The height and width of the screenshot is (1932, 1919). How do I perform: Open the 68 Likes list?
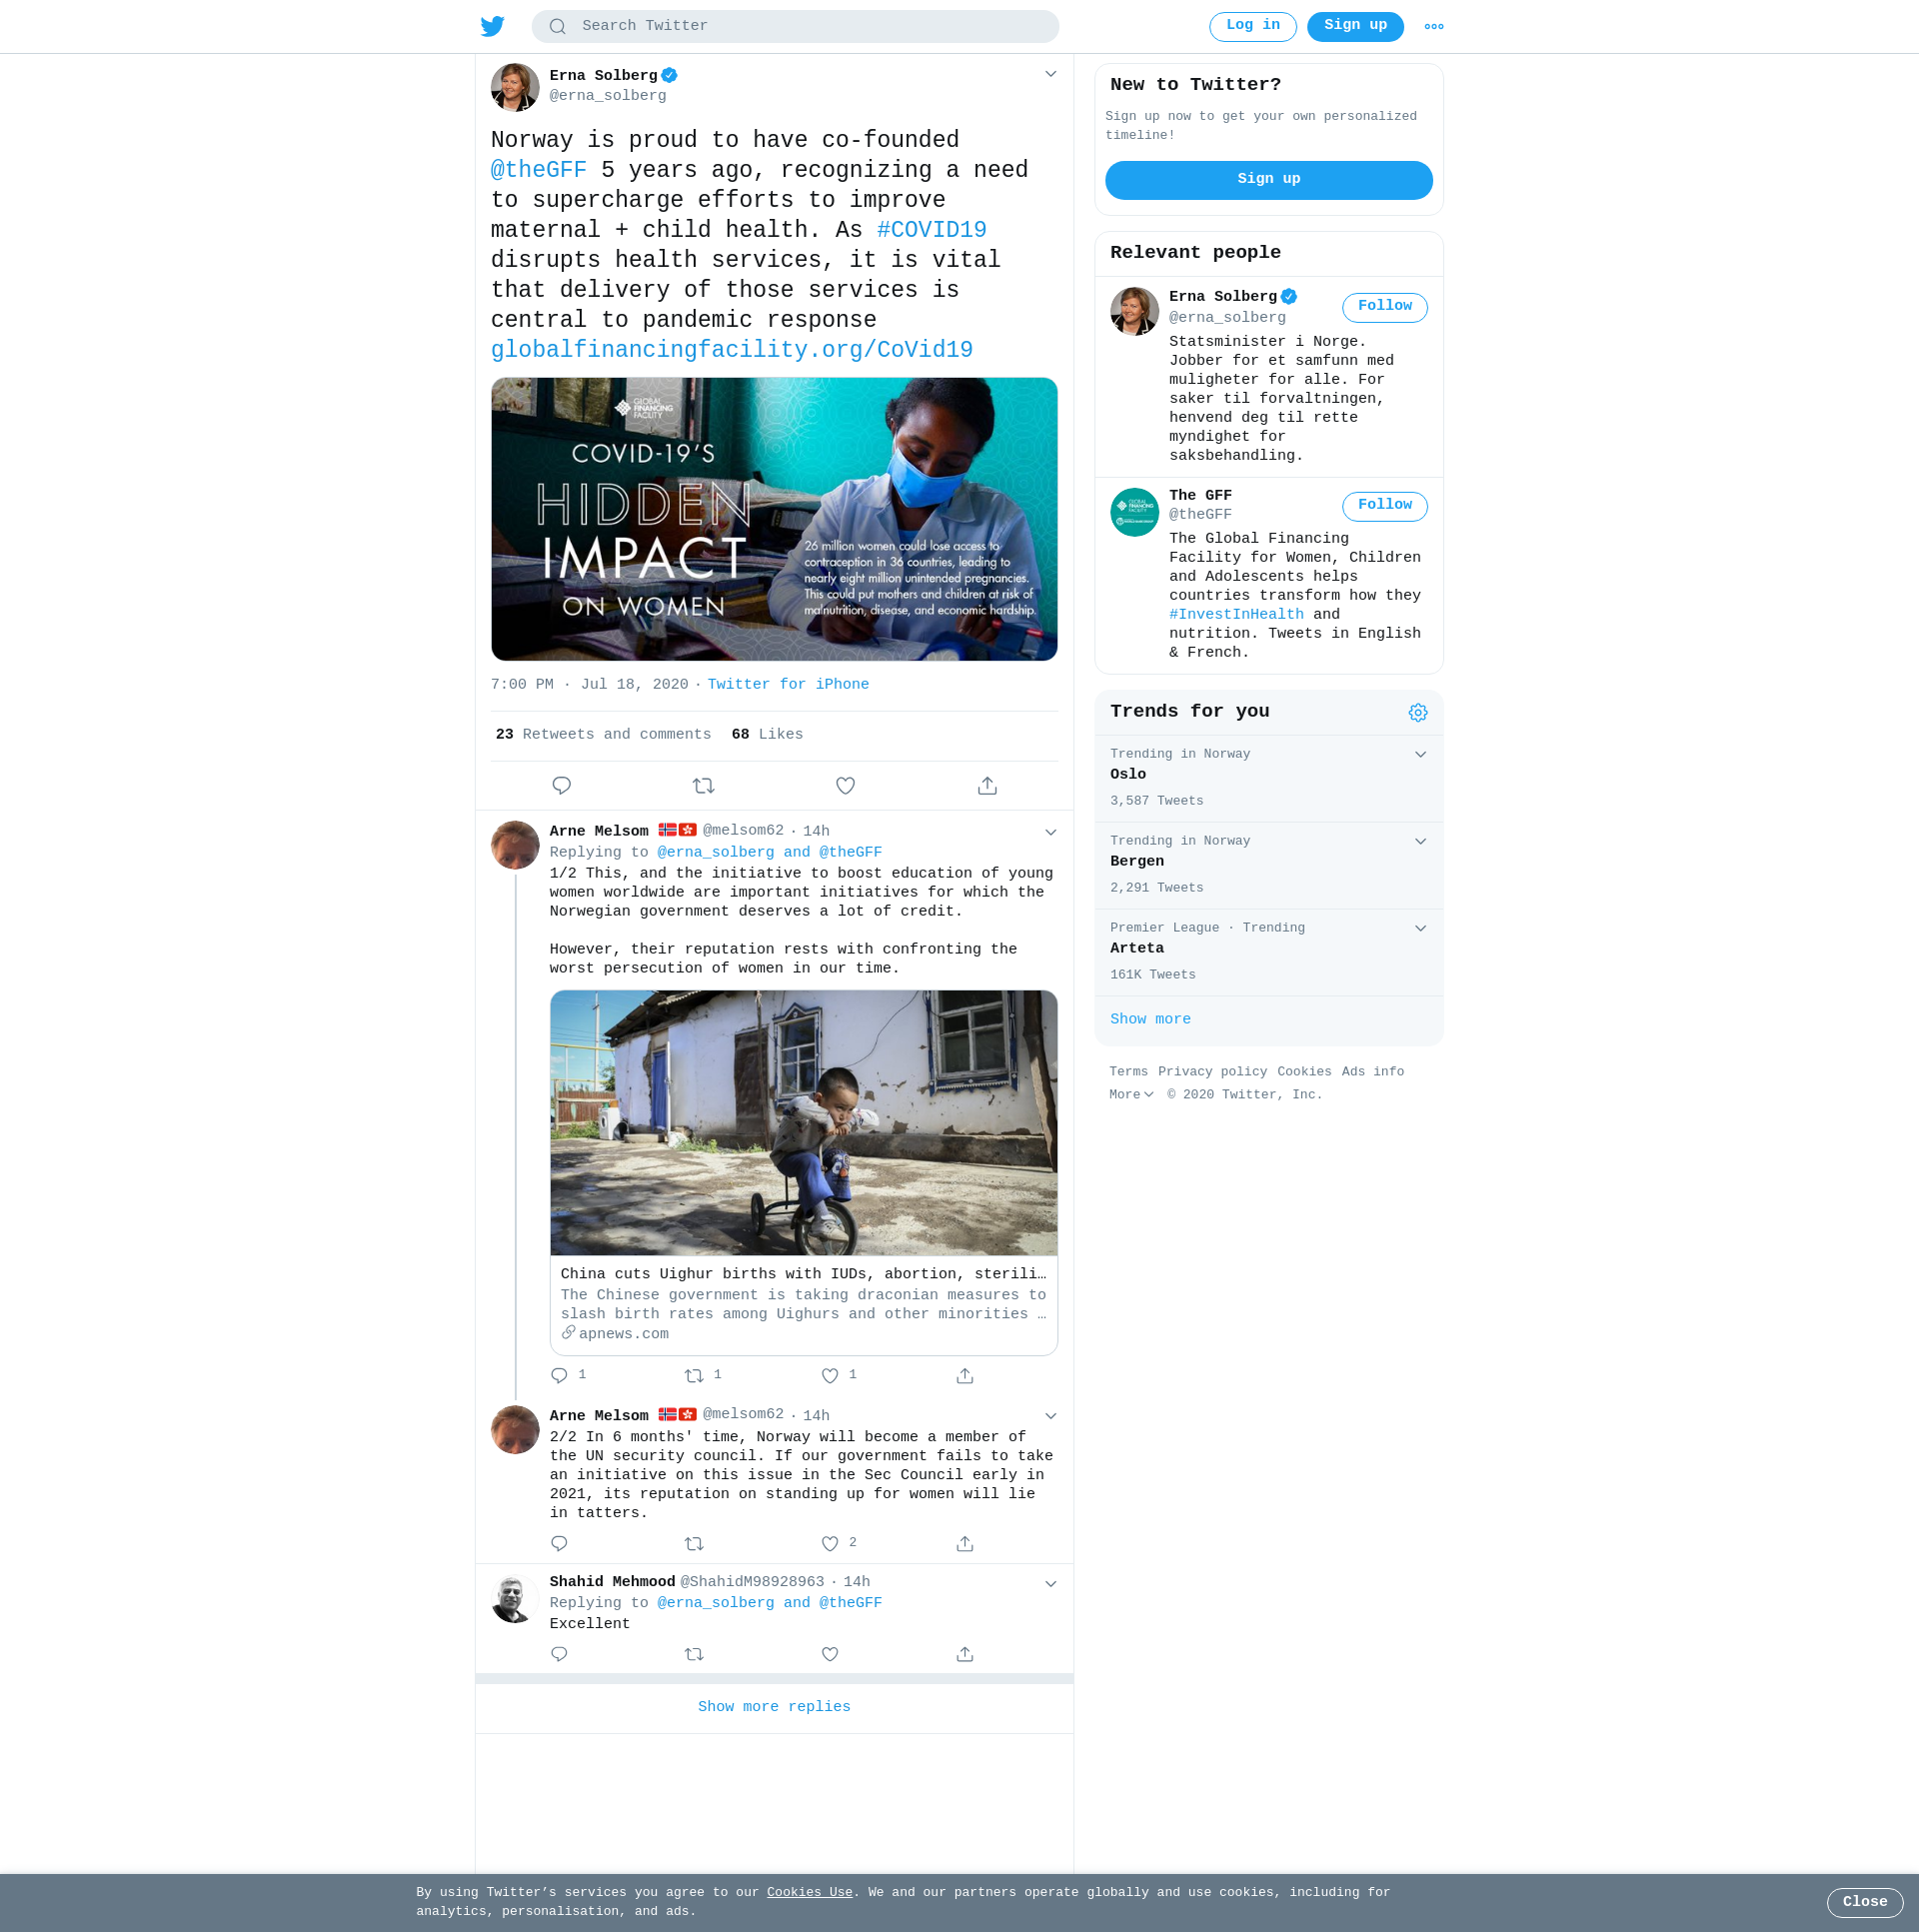[767, 735]
